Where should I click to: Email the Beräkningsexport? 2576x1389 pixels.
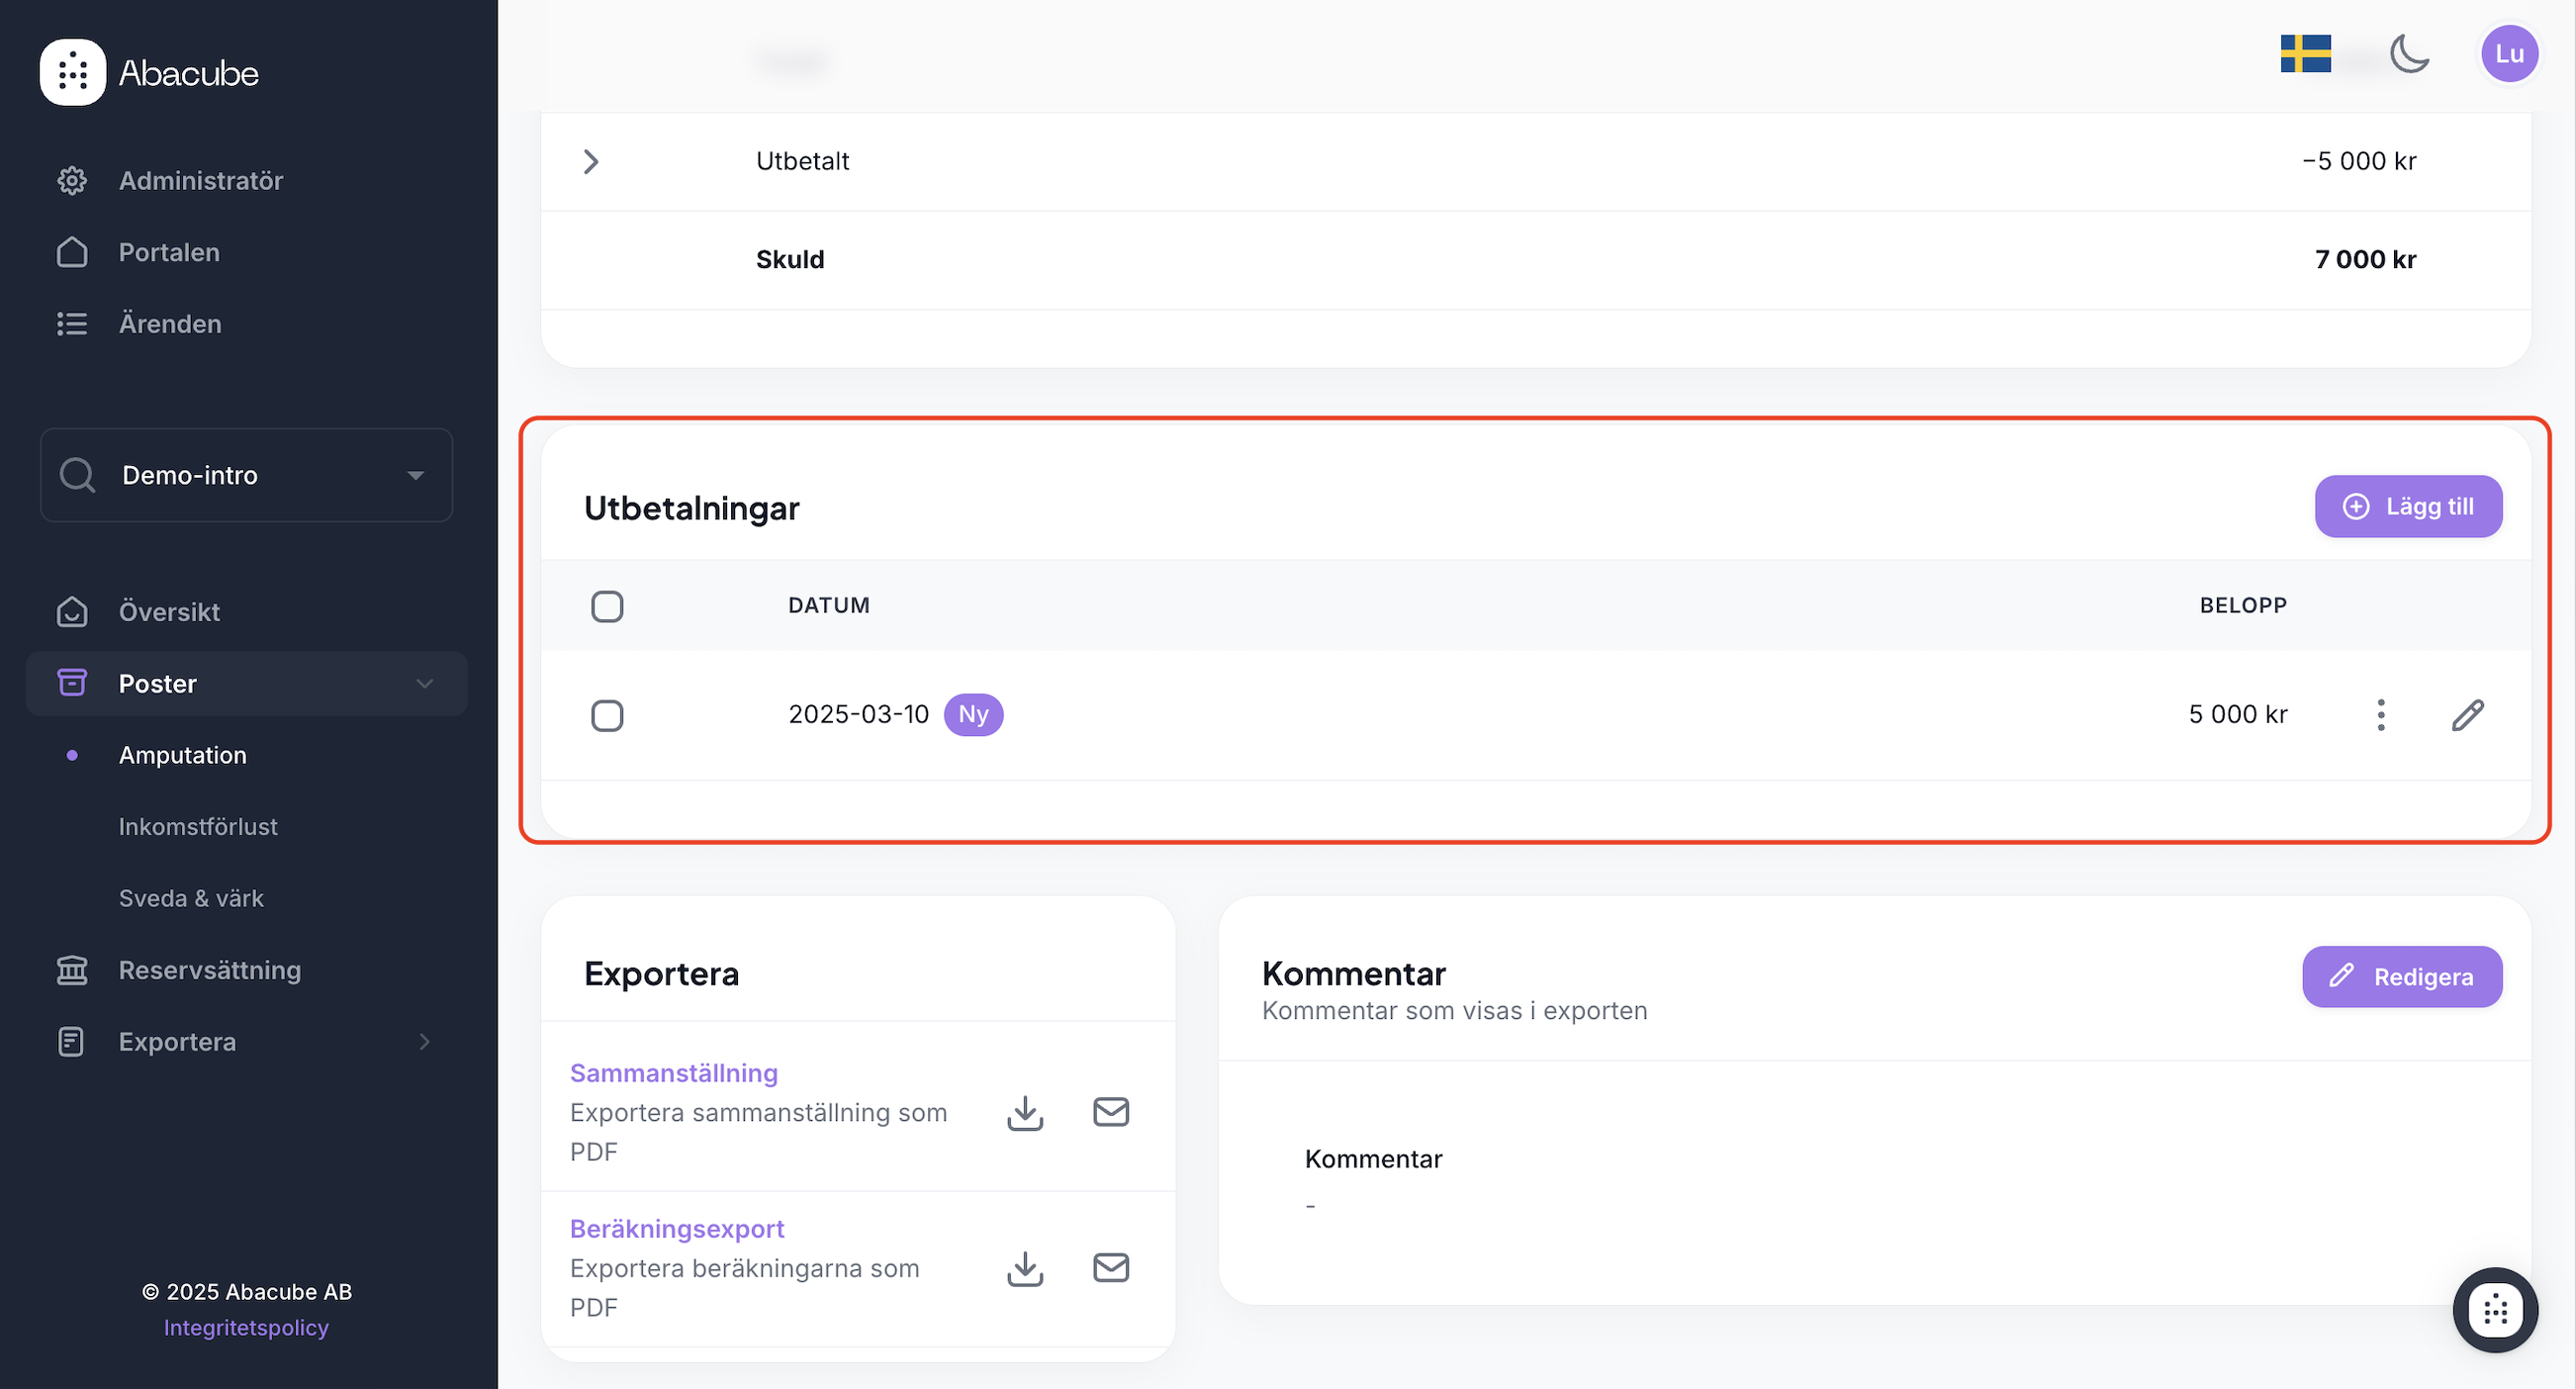pyautogui.click(x=1110, y=1268)
